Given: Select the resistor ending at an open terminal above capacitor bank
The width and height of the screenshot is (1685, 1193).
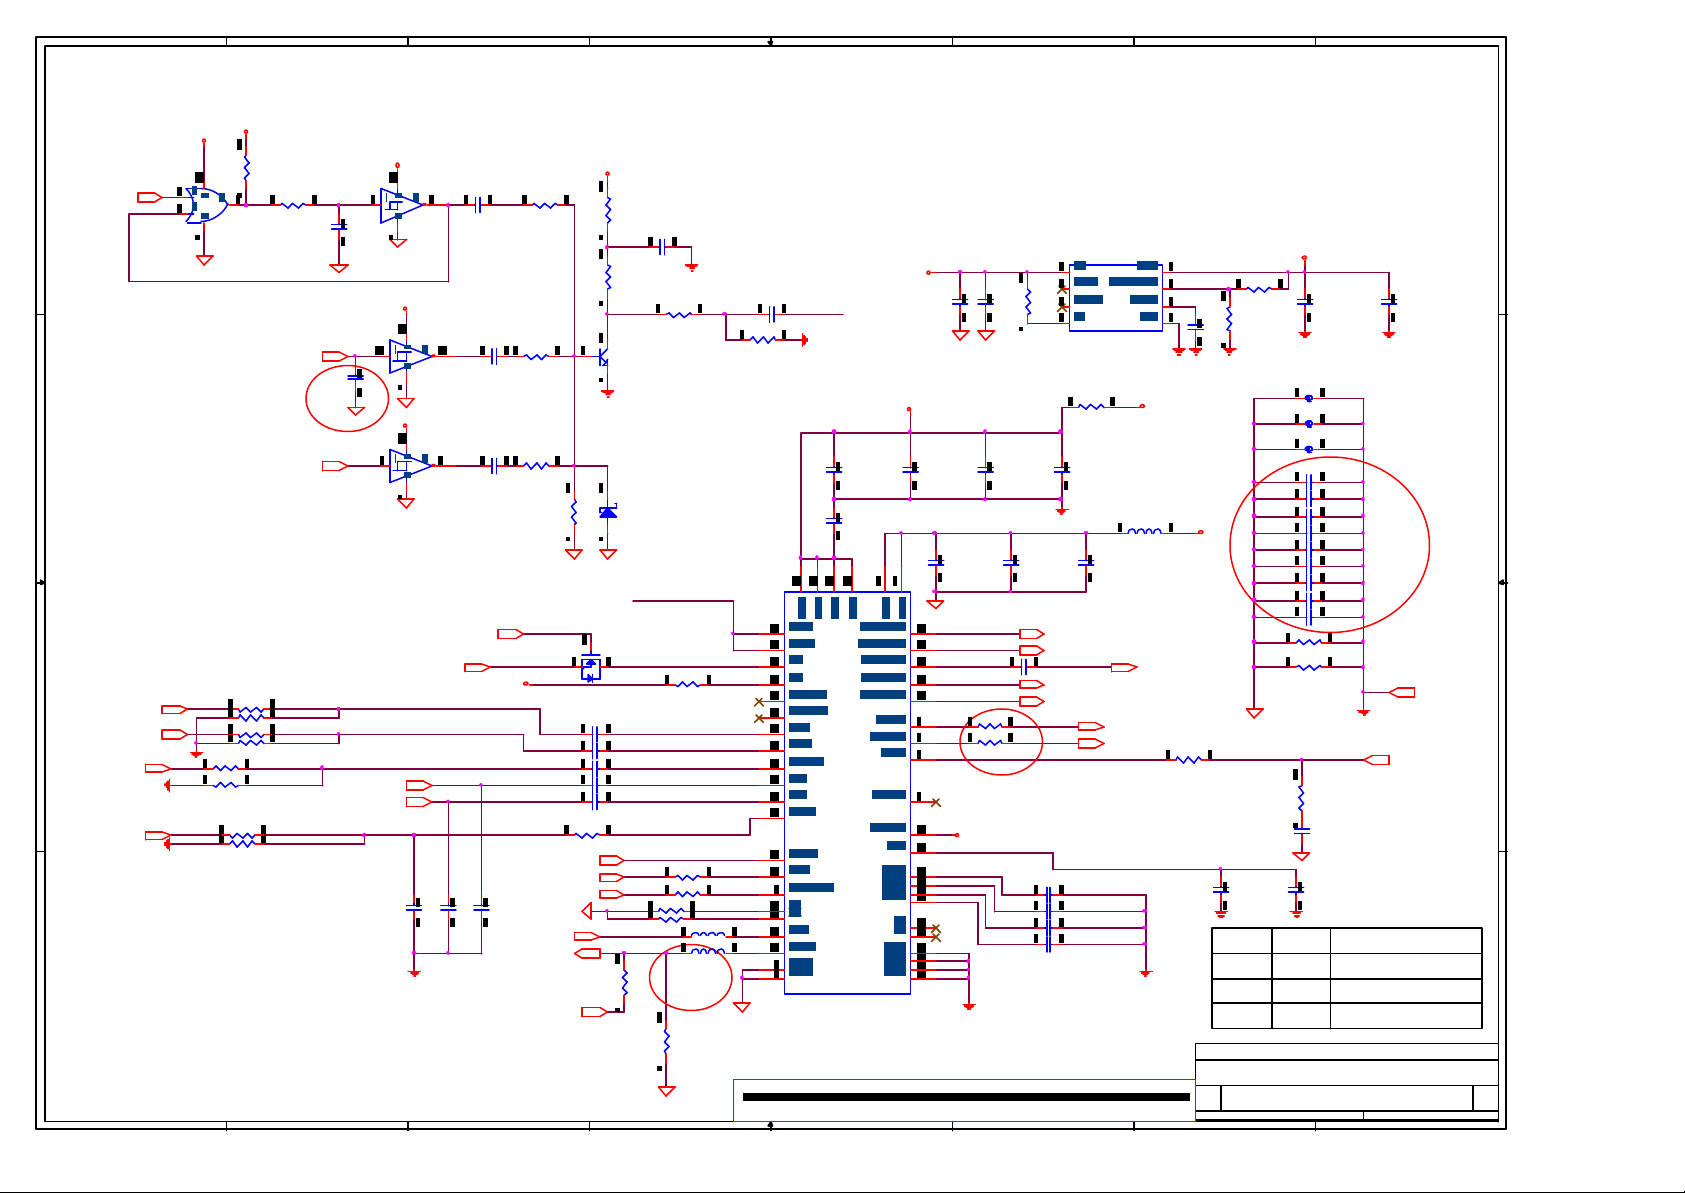Looking at the screenshot, I should 1092,406.
